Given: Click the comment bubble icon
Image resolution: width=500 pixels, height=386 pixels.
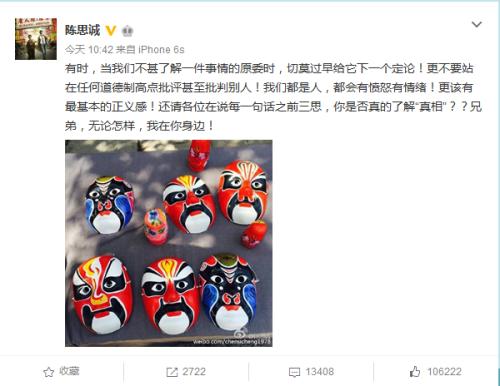Looking at the screenshot, I should pyautogui.click(x=294, y=372).
